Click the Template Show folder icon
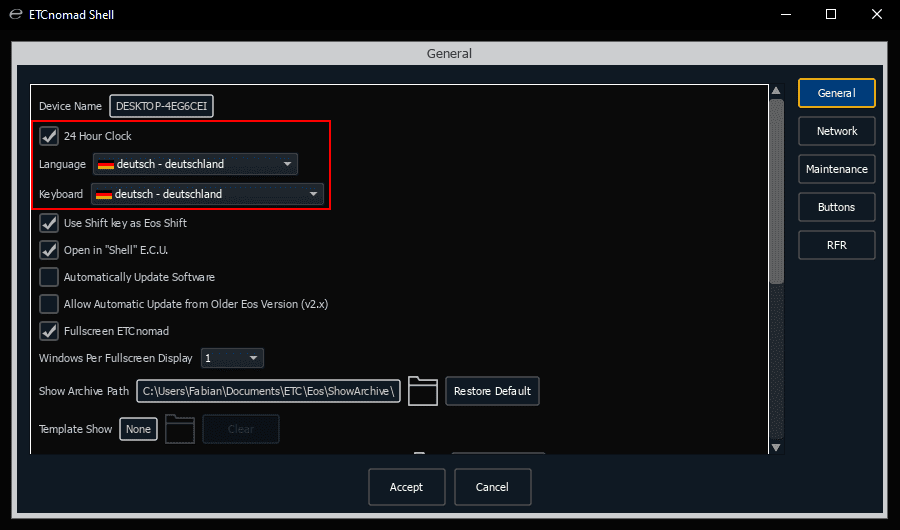 click(x=179, y=429)
